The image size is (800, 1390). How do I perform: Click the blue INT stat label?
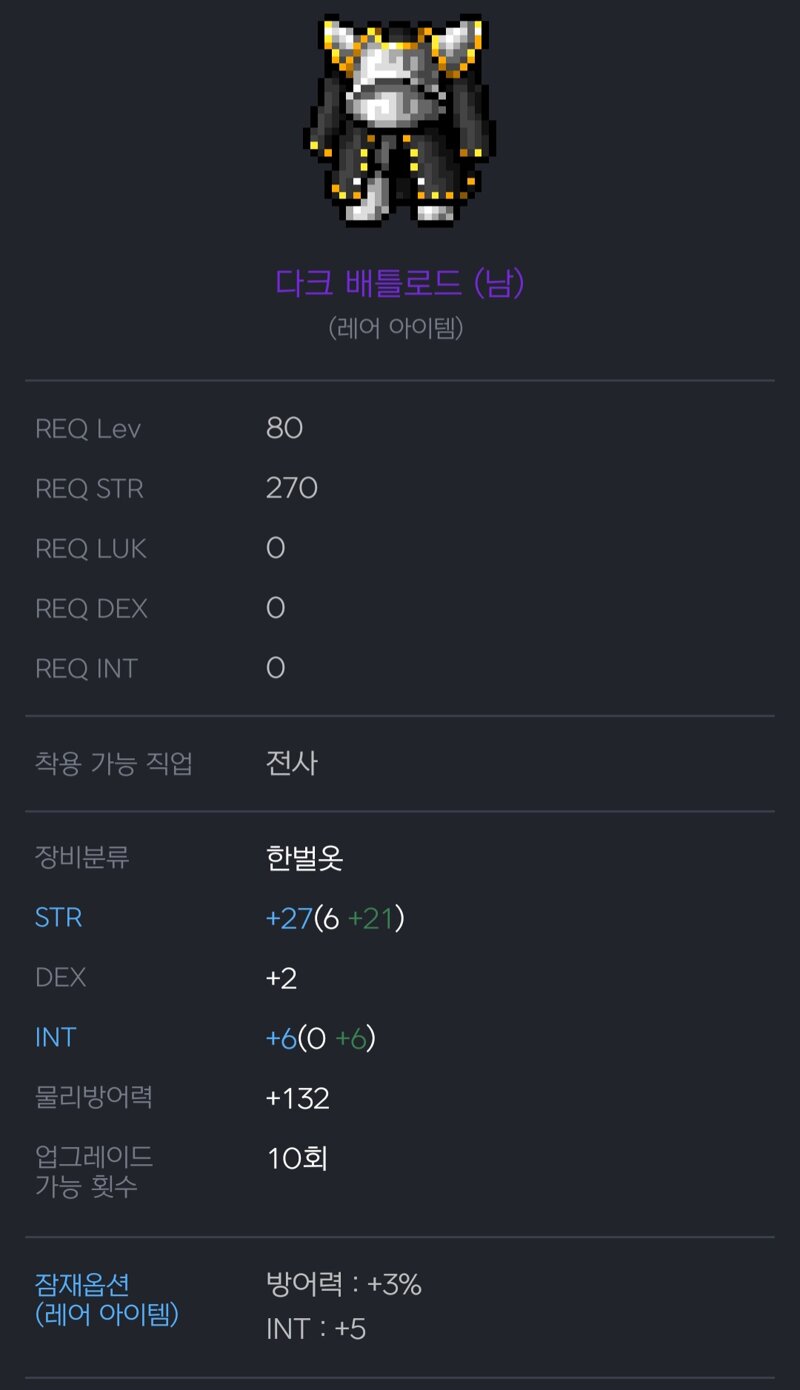(55, 1038)
